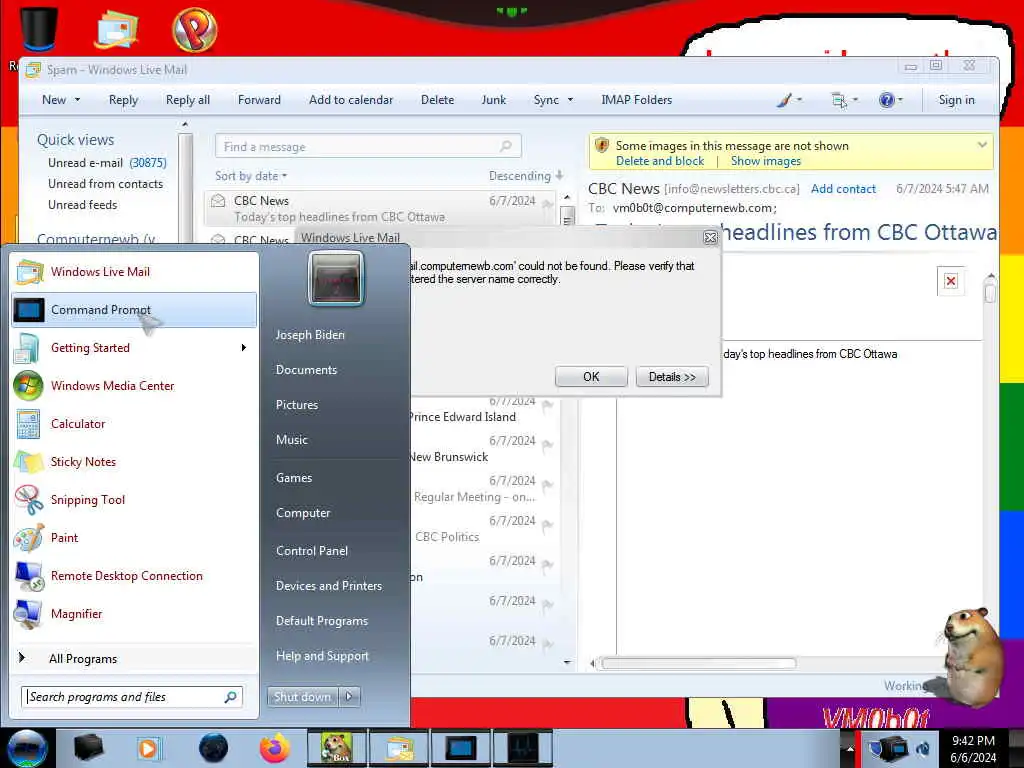The width and height of the screenshot is (1024, 768).
Task: Switch to Windows Live Mail taskbar button
Action: click(398, 748)
